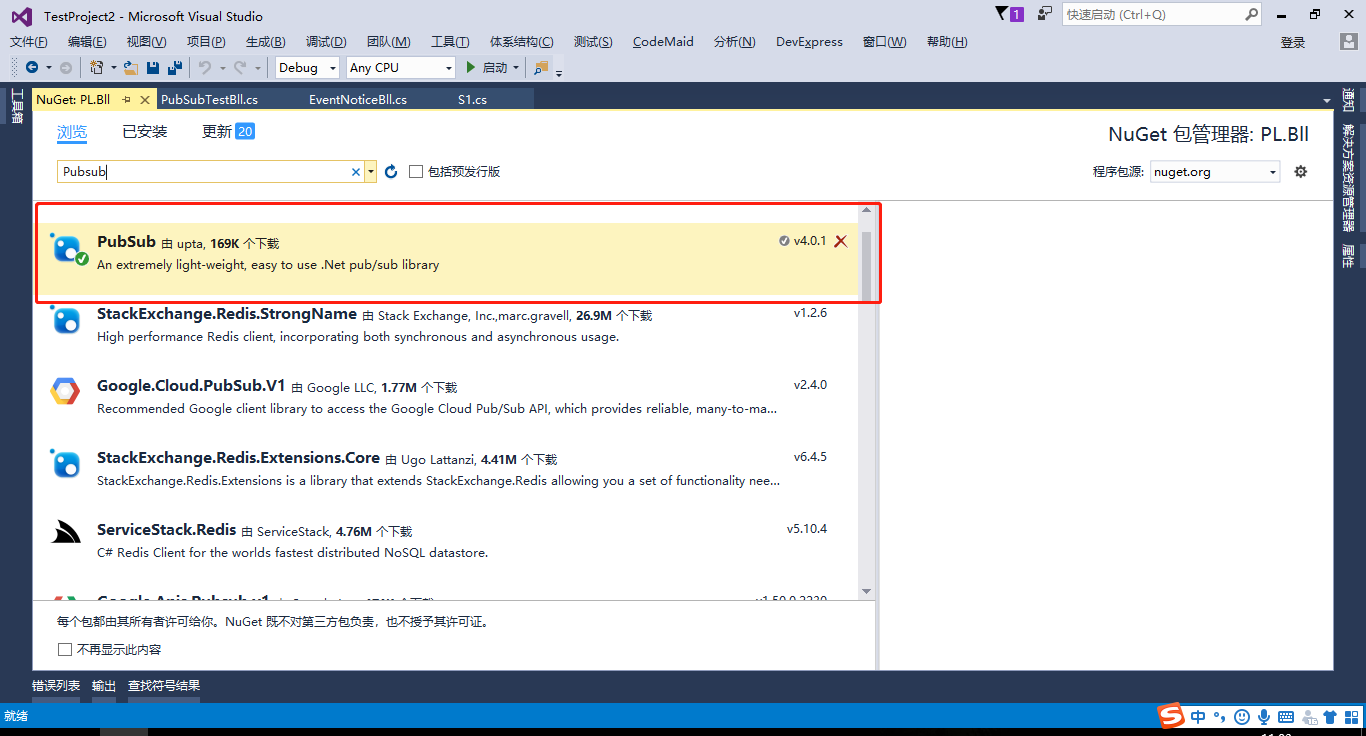Show the 已安装 packages tab
This screenshot has width=1366, height=736.
click(x=145, y=132)
